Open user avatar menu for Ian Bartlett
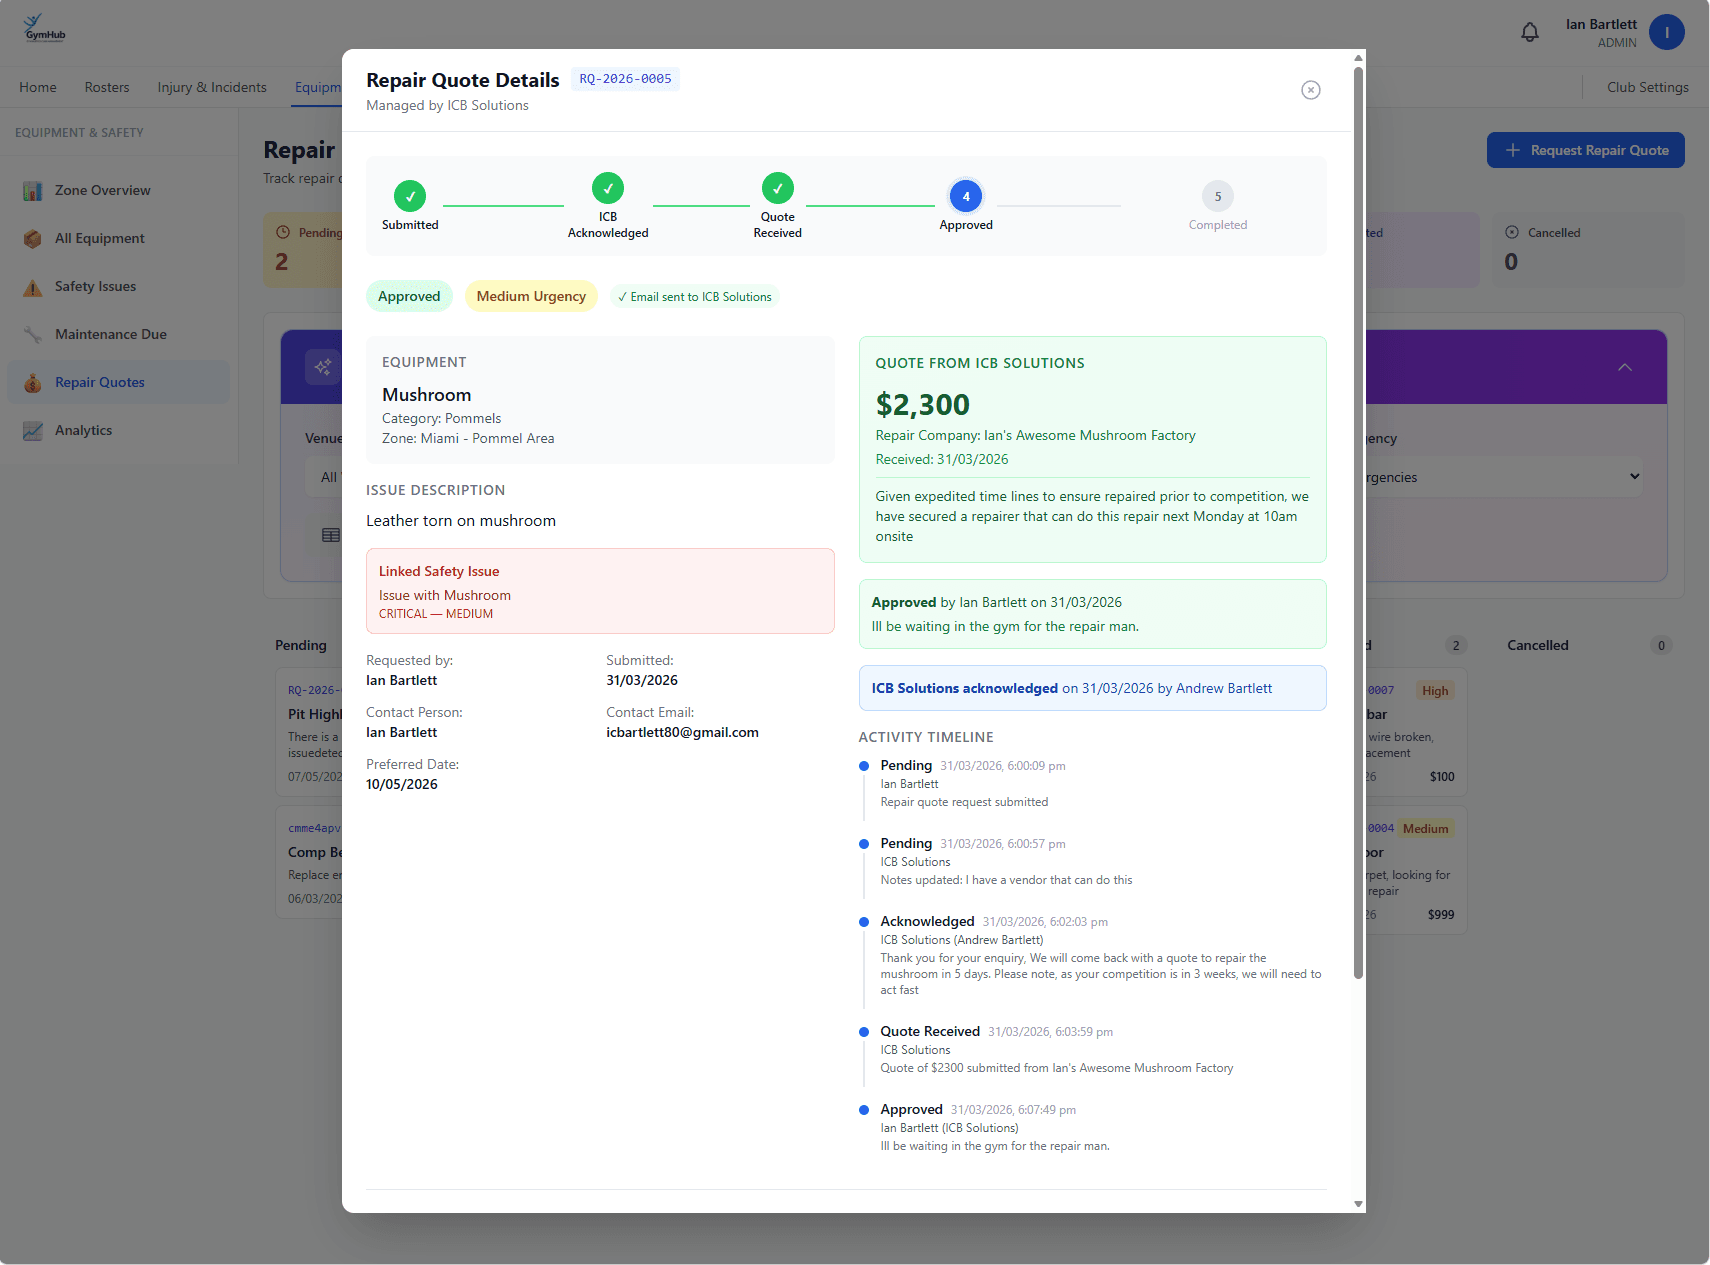 (x=1666, y=32)
